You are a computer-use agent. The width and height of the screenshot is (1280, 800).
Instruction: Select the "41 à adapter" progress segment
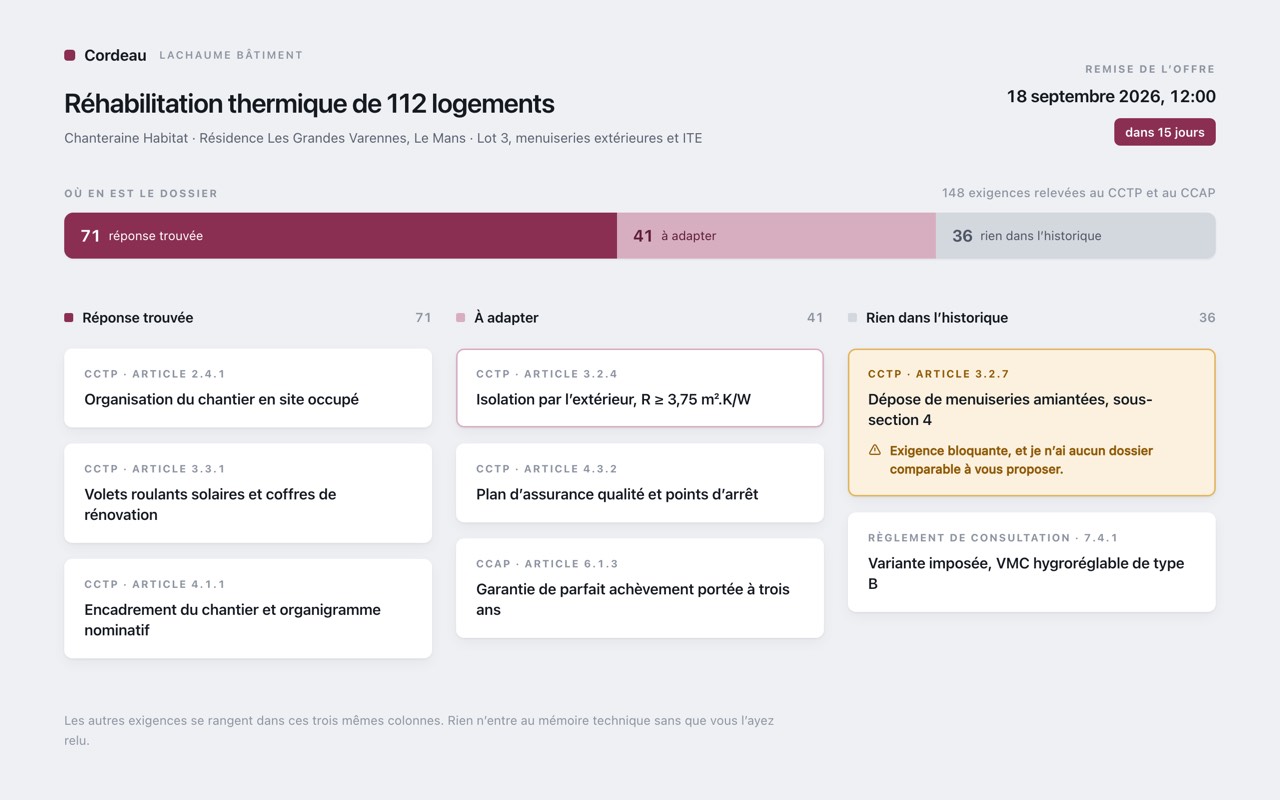(x=776, y=236)
